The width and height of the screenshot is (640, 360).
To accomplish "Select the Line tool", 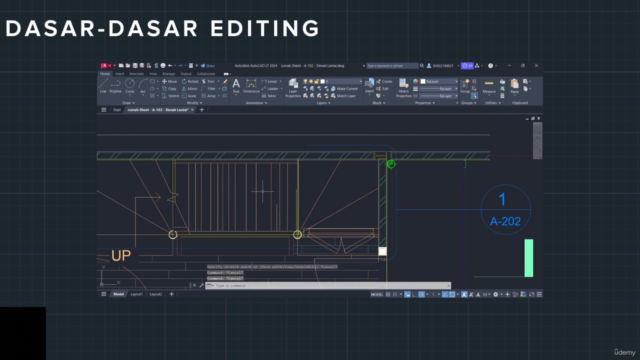I will pos(103,86).
